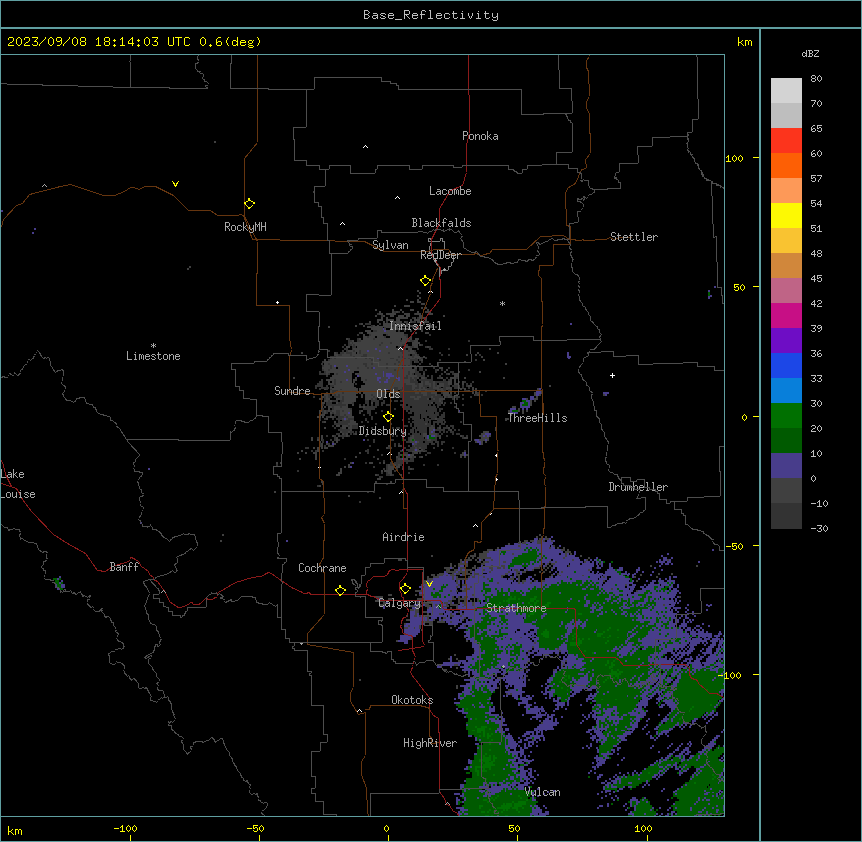Click the yellow V marker east of Calgary

[429, 584]
